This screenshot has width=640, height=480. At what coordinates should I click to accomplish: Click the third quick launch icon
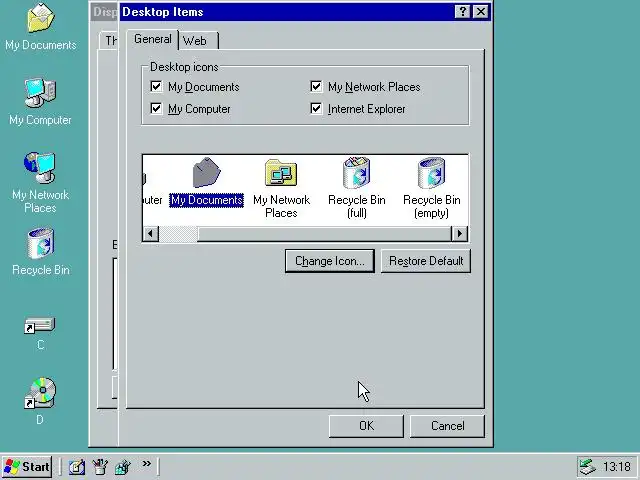(x=122, y=467)
